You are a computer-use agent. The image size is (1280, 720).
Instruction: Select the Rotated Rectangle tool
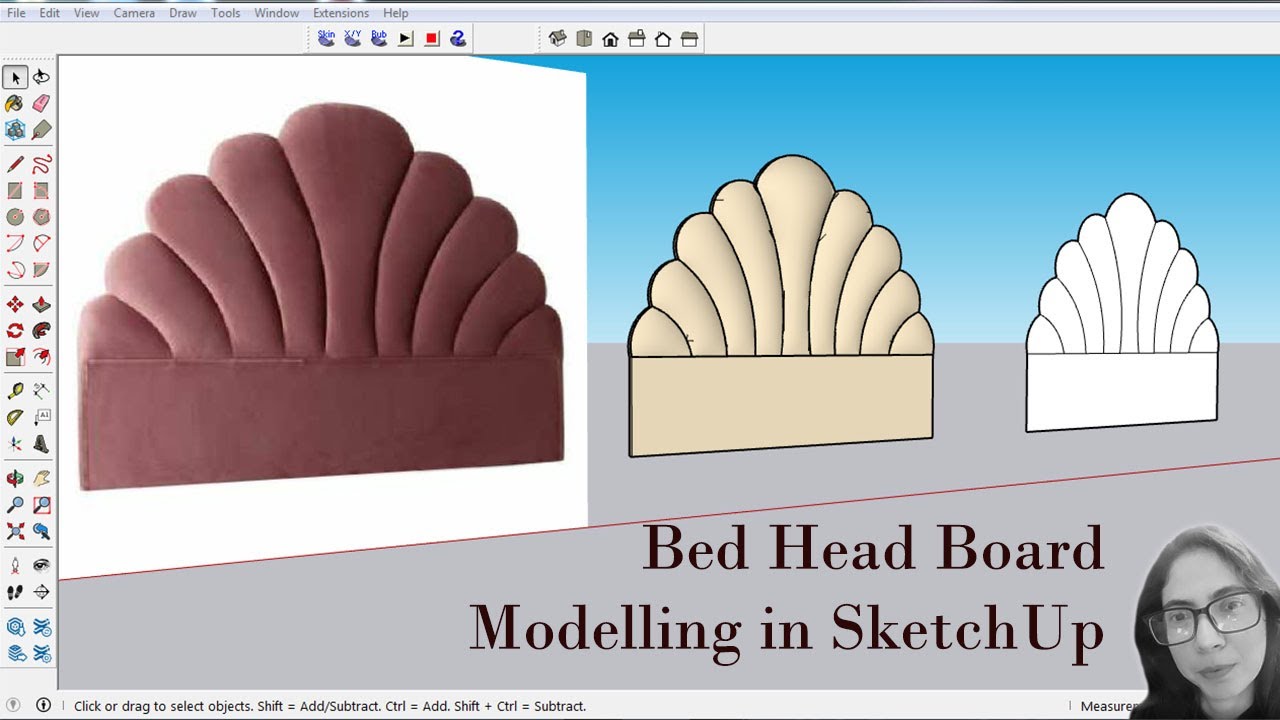(41, 190)
